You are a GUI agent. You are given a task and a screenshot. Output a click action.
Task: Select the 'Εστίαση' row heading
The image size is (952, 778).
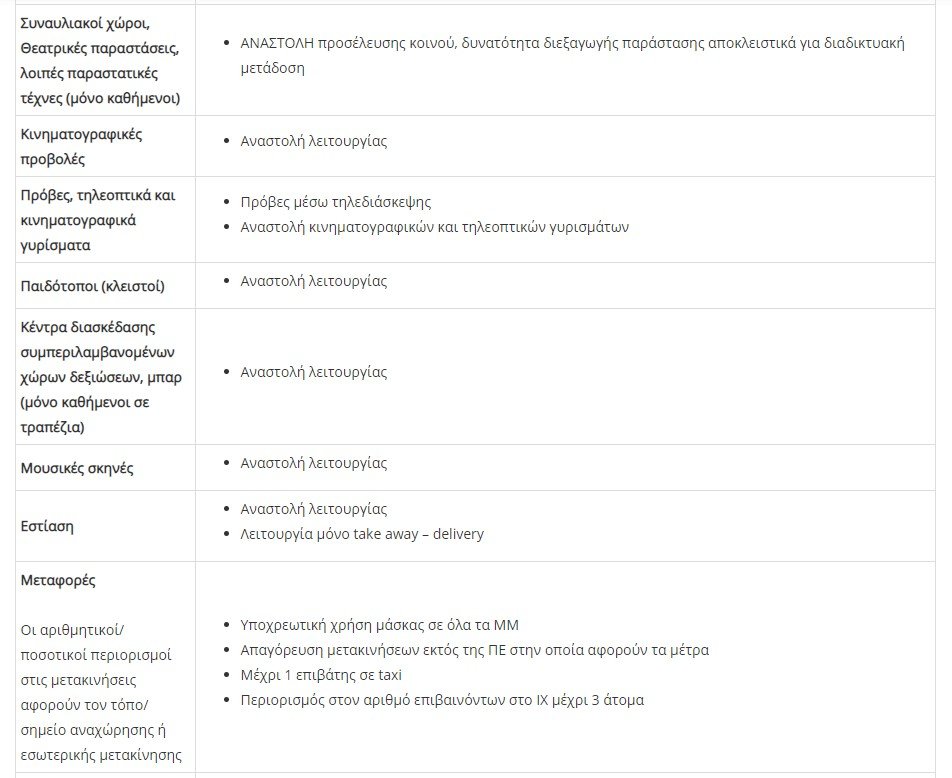pyautogui.click(x=47, y=526)
